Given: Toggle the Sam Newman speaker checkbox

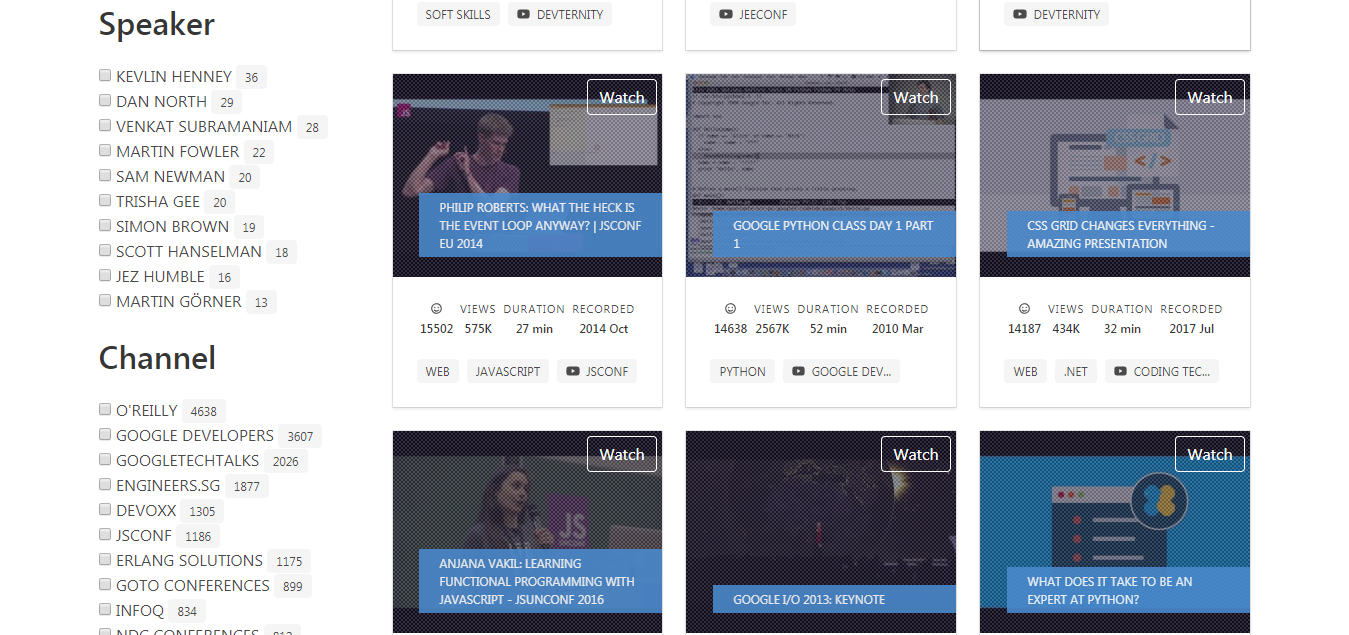Looking at the screenshot, I should click(x=105, y=176).
